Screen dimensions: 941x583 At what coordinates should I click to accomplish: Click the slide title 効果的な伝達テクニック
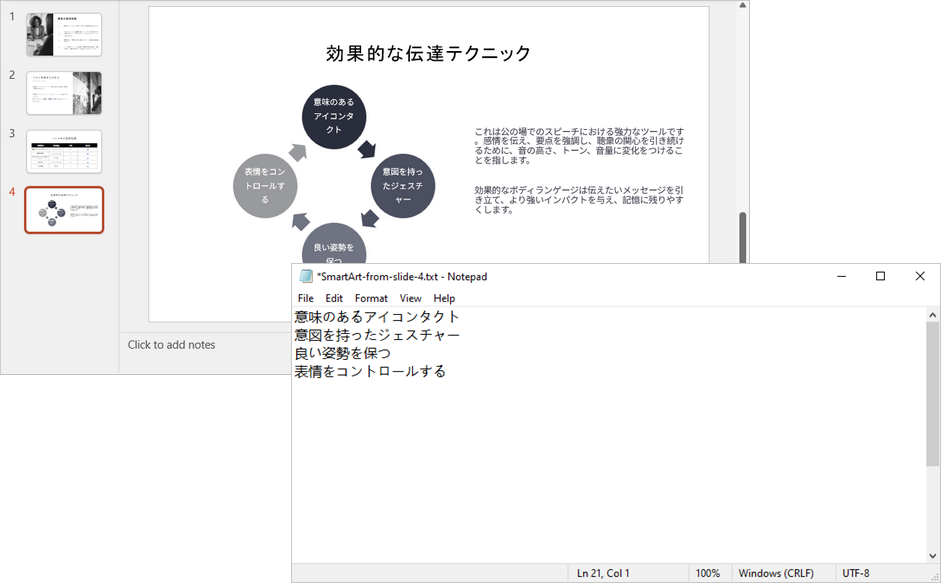(428, 53)
